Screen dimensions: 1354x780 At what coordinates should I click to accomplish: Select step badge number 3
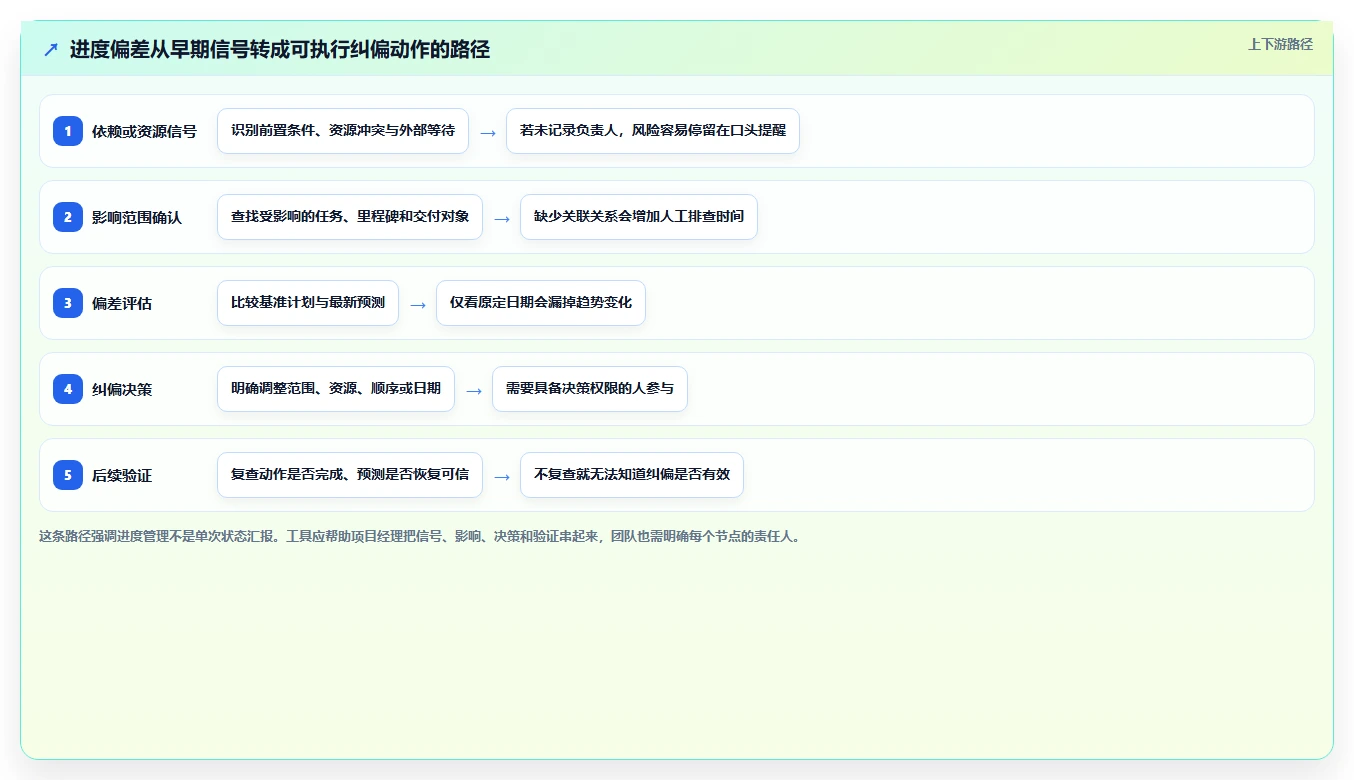pyautogui.click(x=68, y=303)
